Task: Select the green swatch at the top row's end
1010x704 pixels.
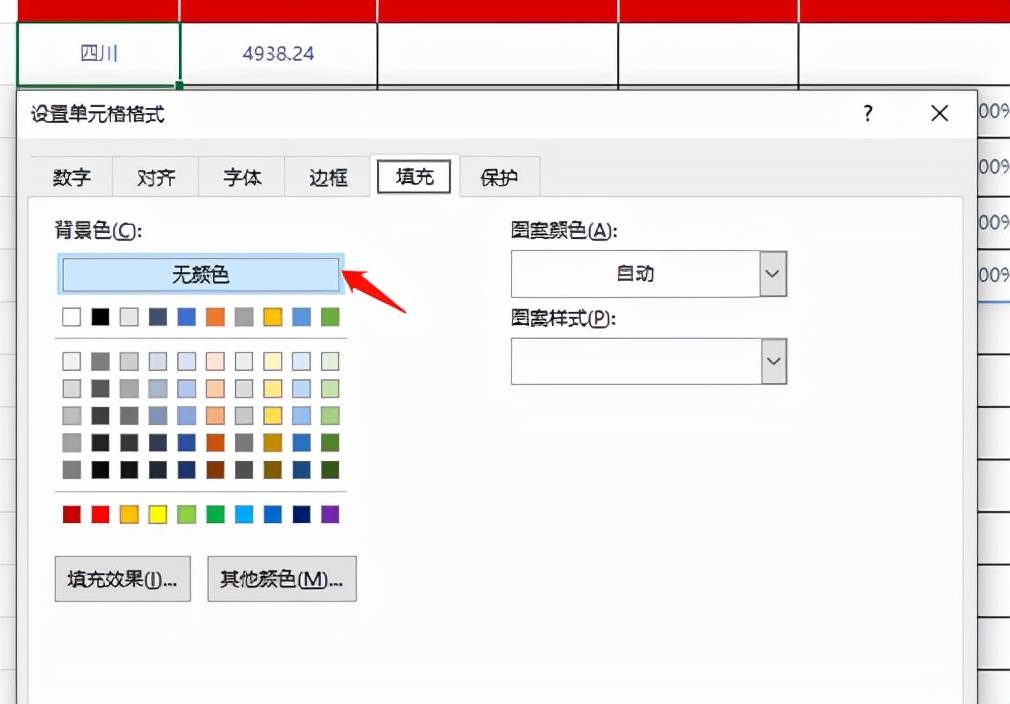Action: (x=330, y=316)
